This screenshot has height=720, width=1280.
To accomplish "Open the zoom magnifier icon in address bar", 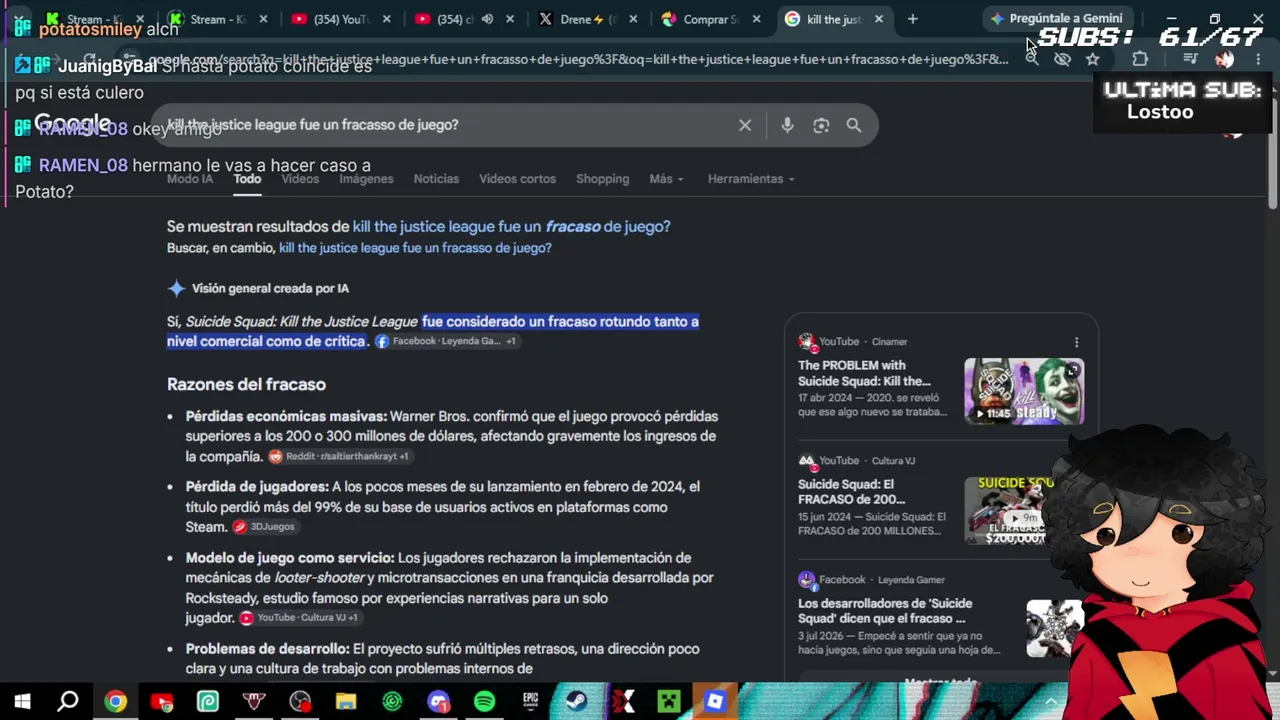I will click(x=1032, y=59).
